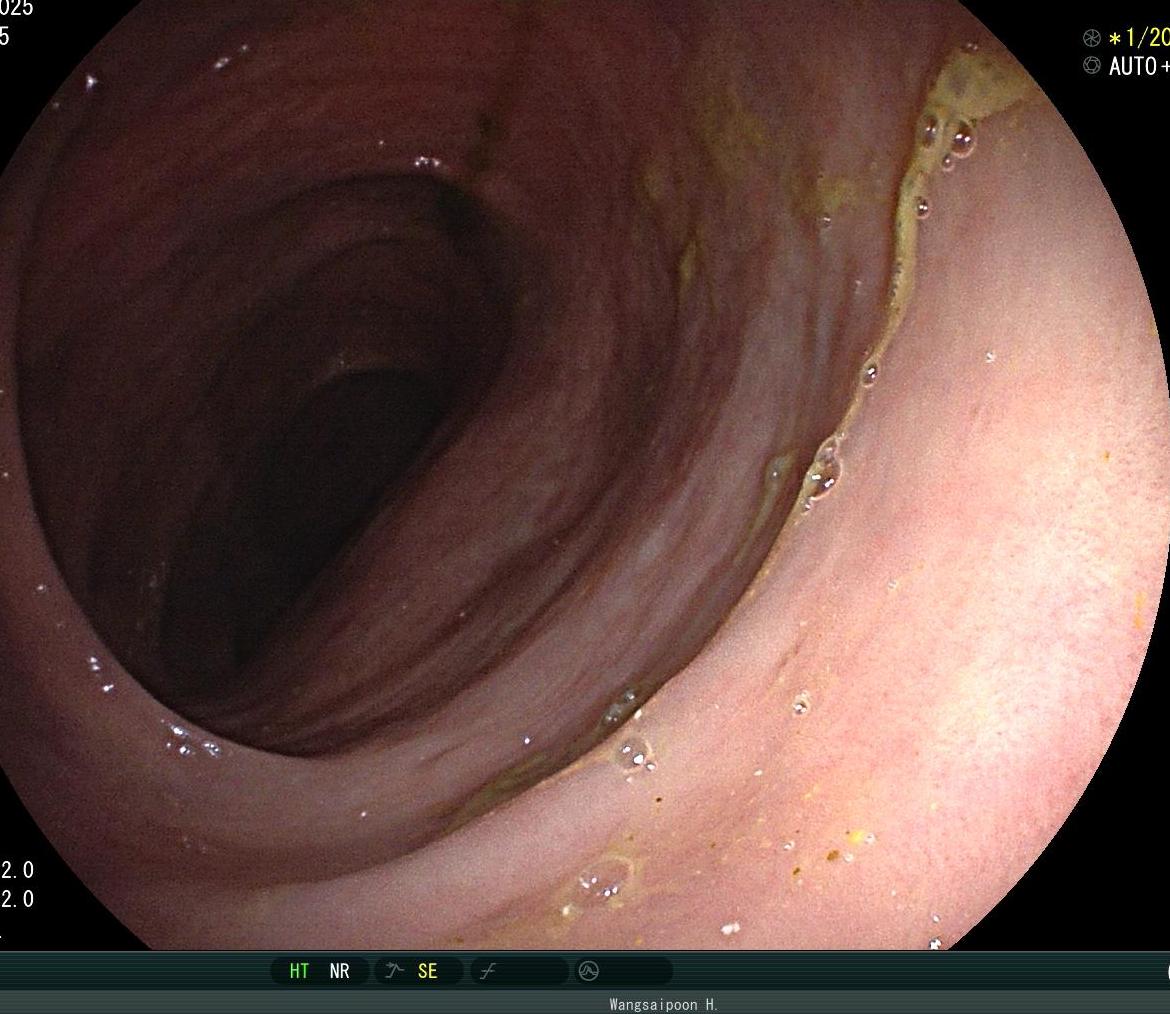The height and width of the screenshot is (1014, 1170).
Task: Select the green HT indicator
Action: 299,971
